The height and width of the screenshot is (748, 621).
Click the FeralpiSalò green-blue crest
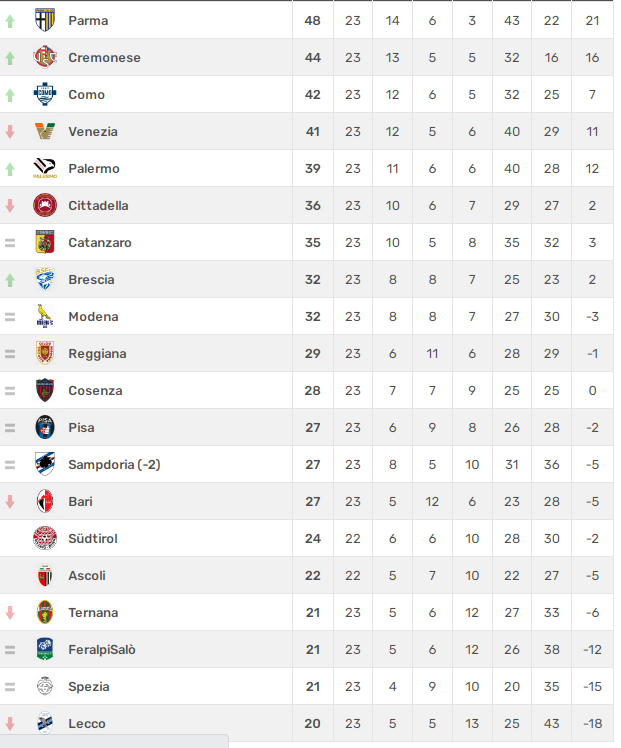pyautogui.click(x=45, y=649)
